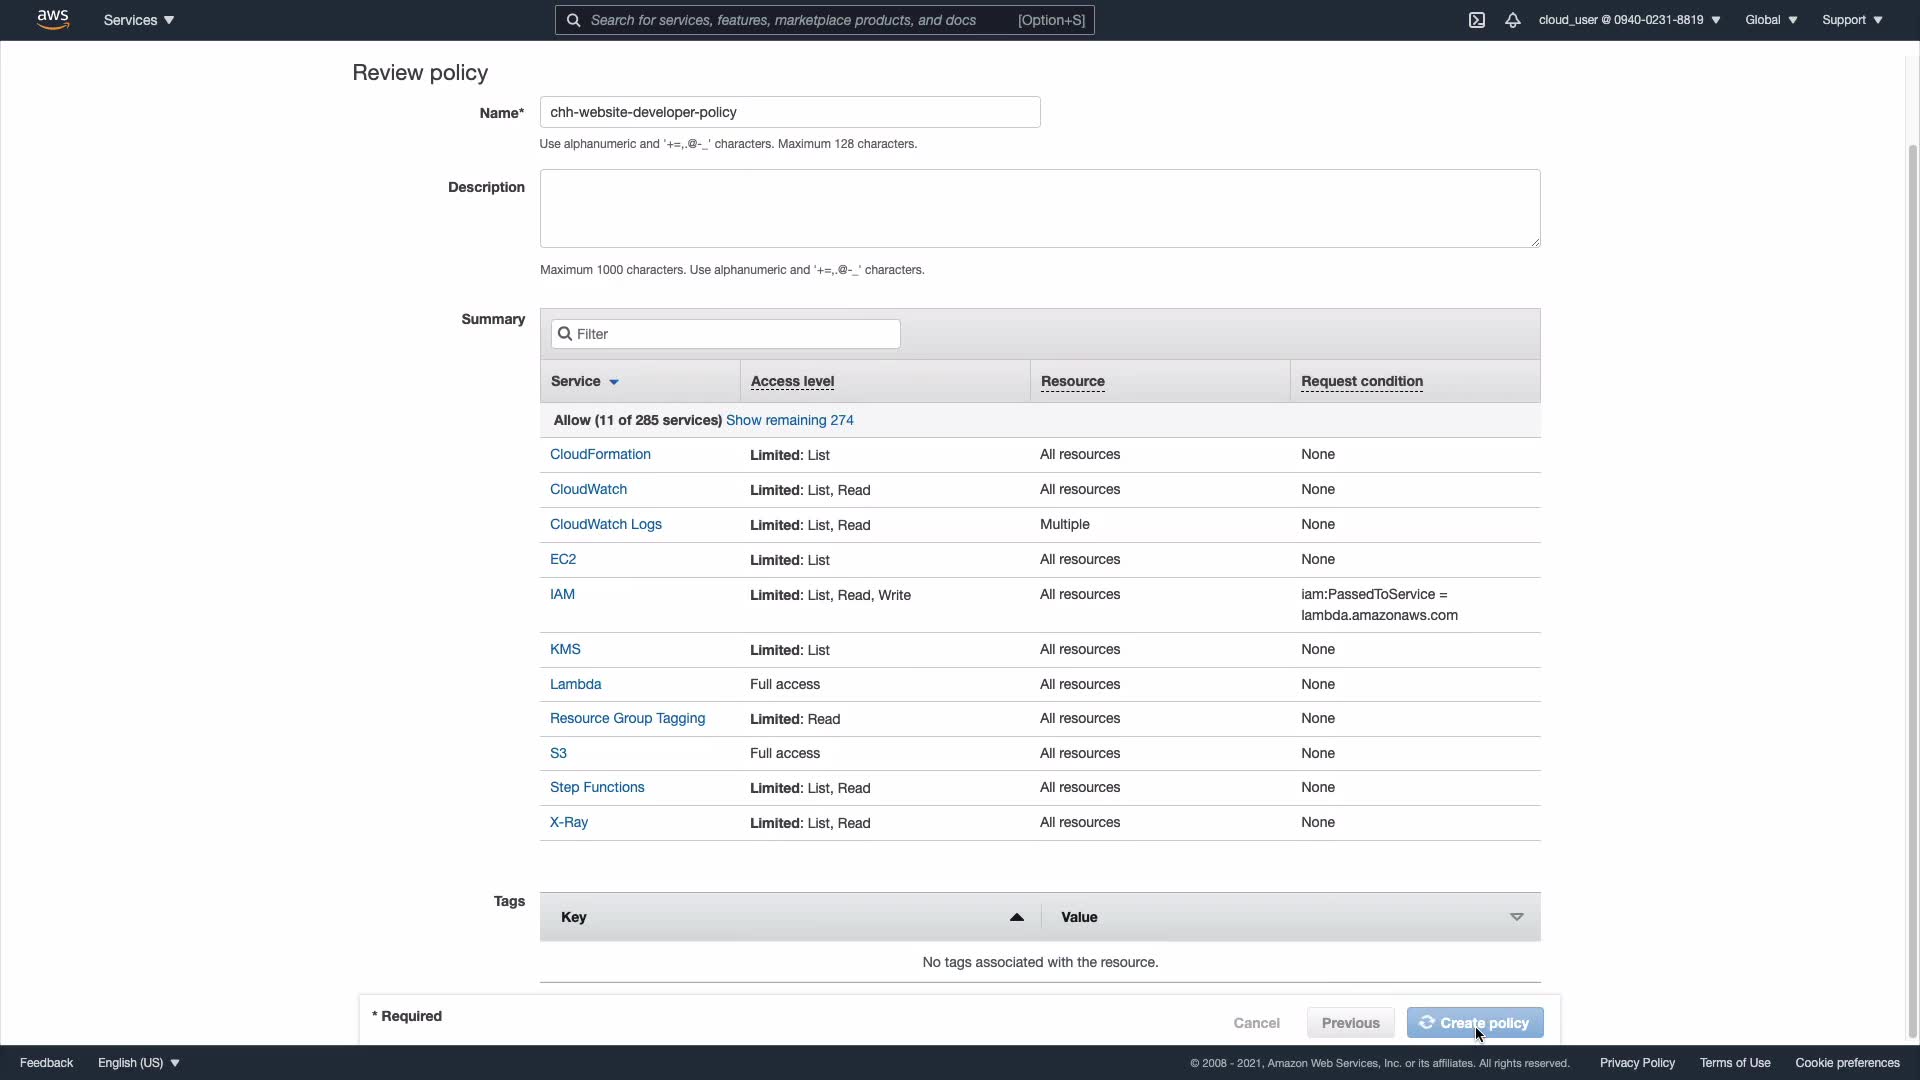Image resolution: width=1920 pixels, height=1080 pixels.
Task: Open the CloudShell terminal icon
Action: click(1476, 20)
